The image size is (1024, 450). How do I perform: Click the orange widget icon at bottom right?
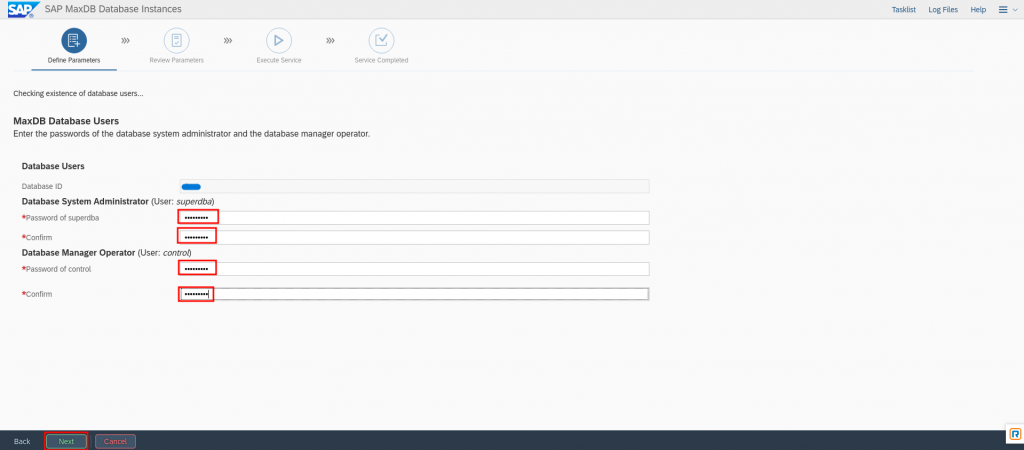(1014, 434)
